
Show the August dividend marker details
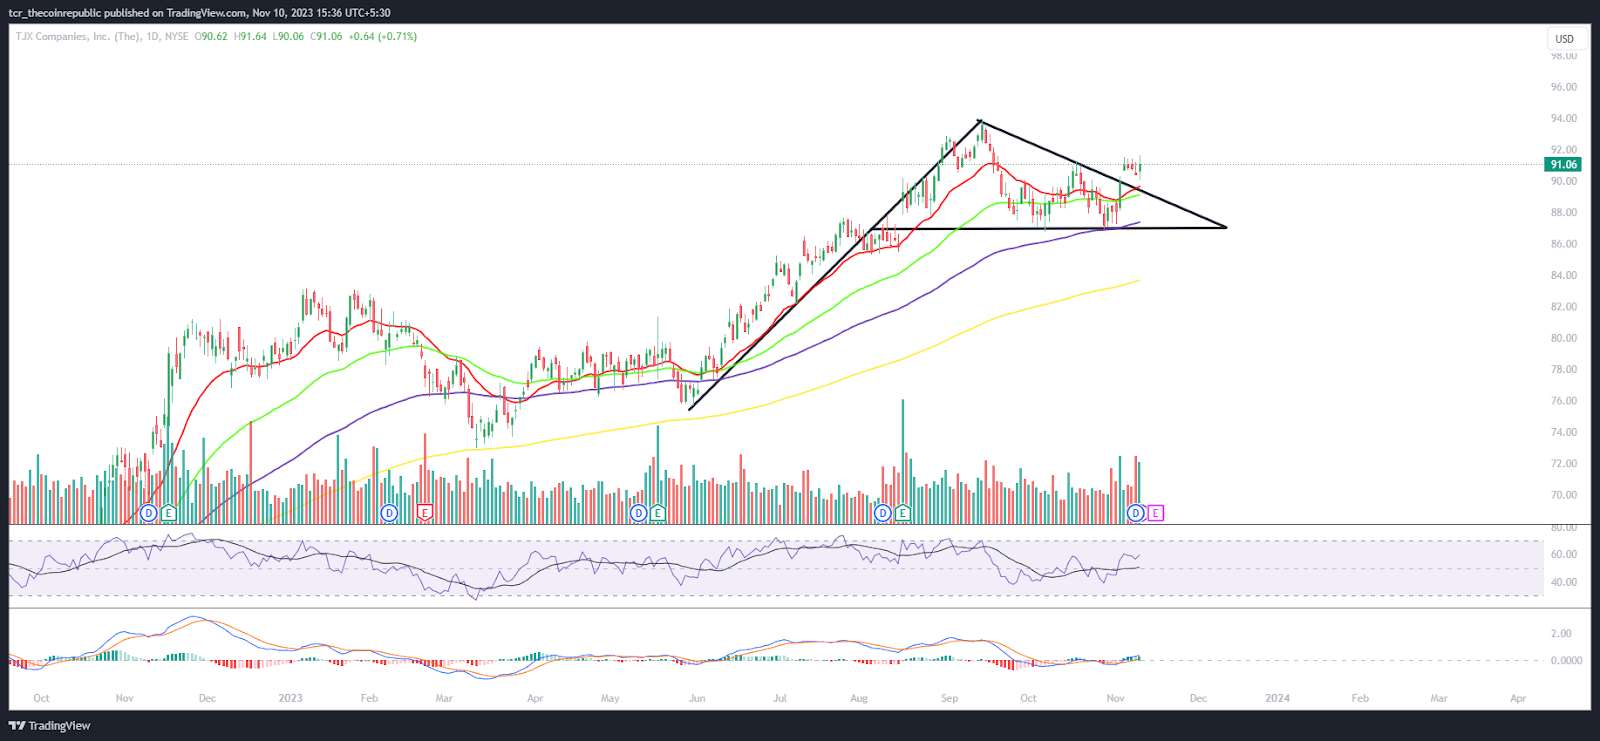[x=882, y=513]
